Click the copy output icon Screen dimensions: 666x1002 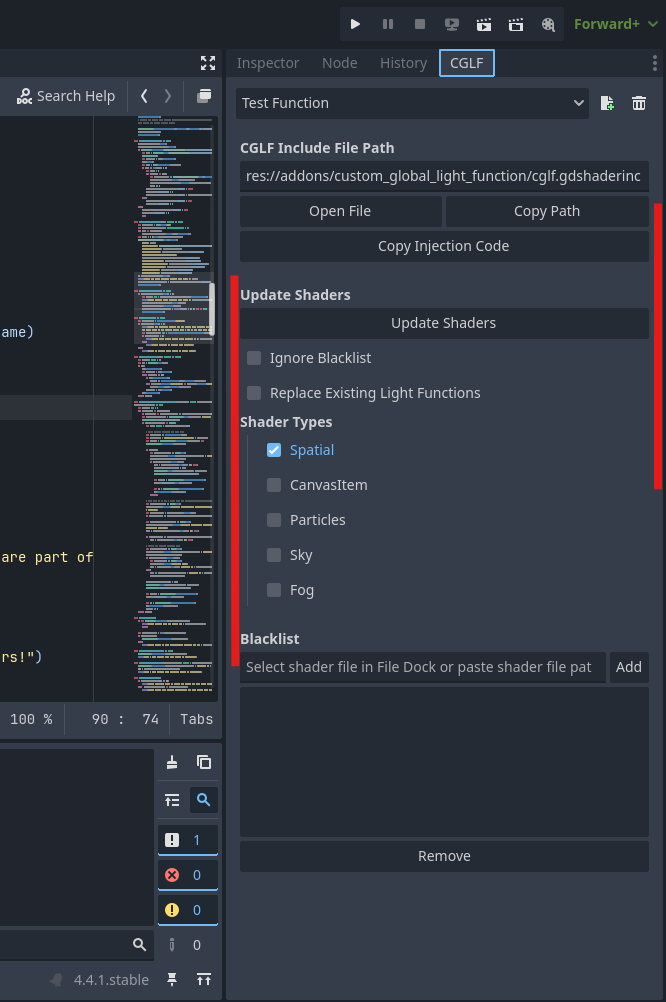tap(204, 762)
